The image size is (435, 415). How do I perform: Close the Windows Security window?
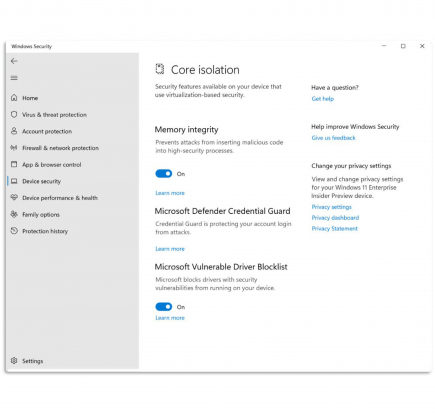coord(422,46)
